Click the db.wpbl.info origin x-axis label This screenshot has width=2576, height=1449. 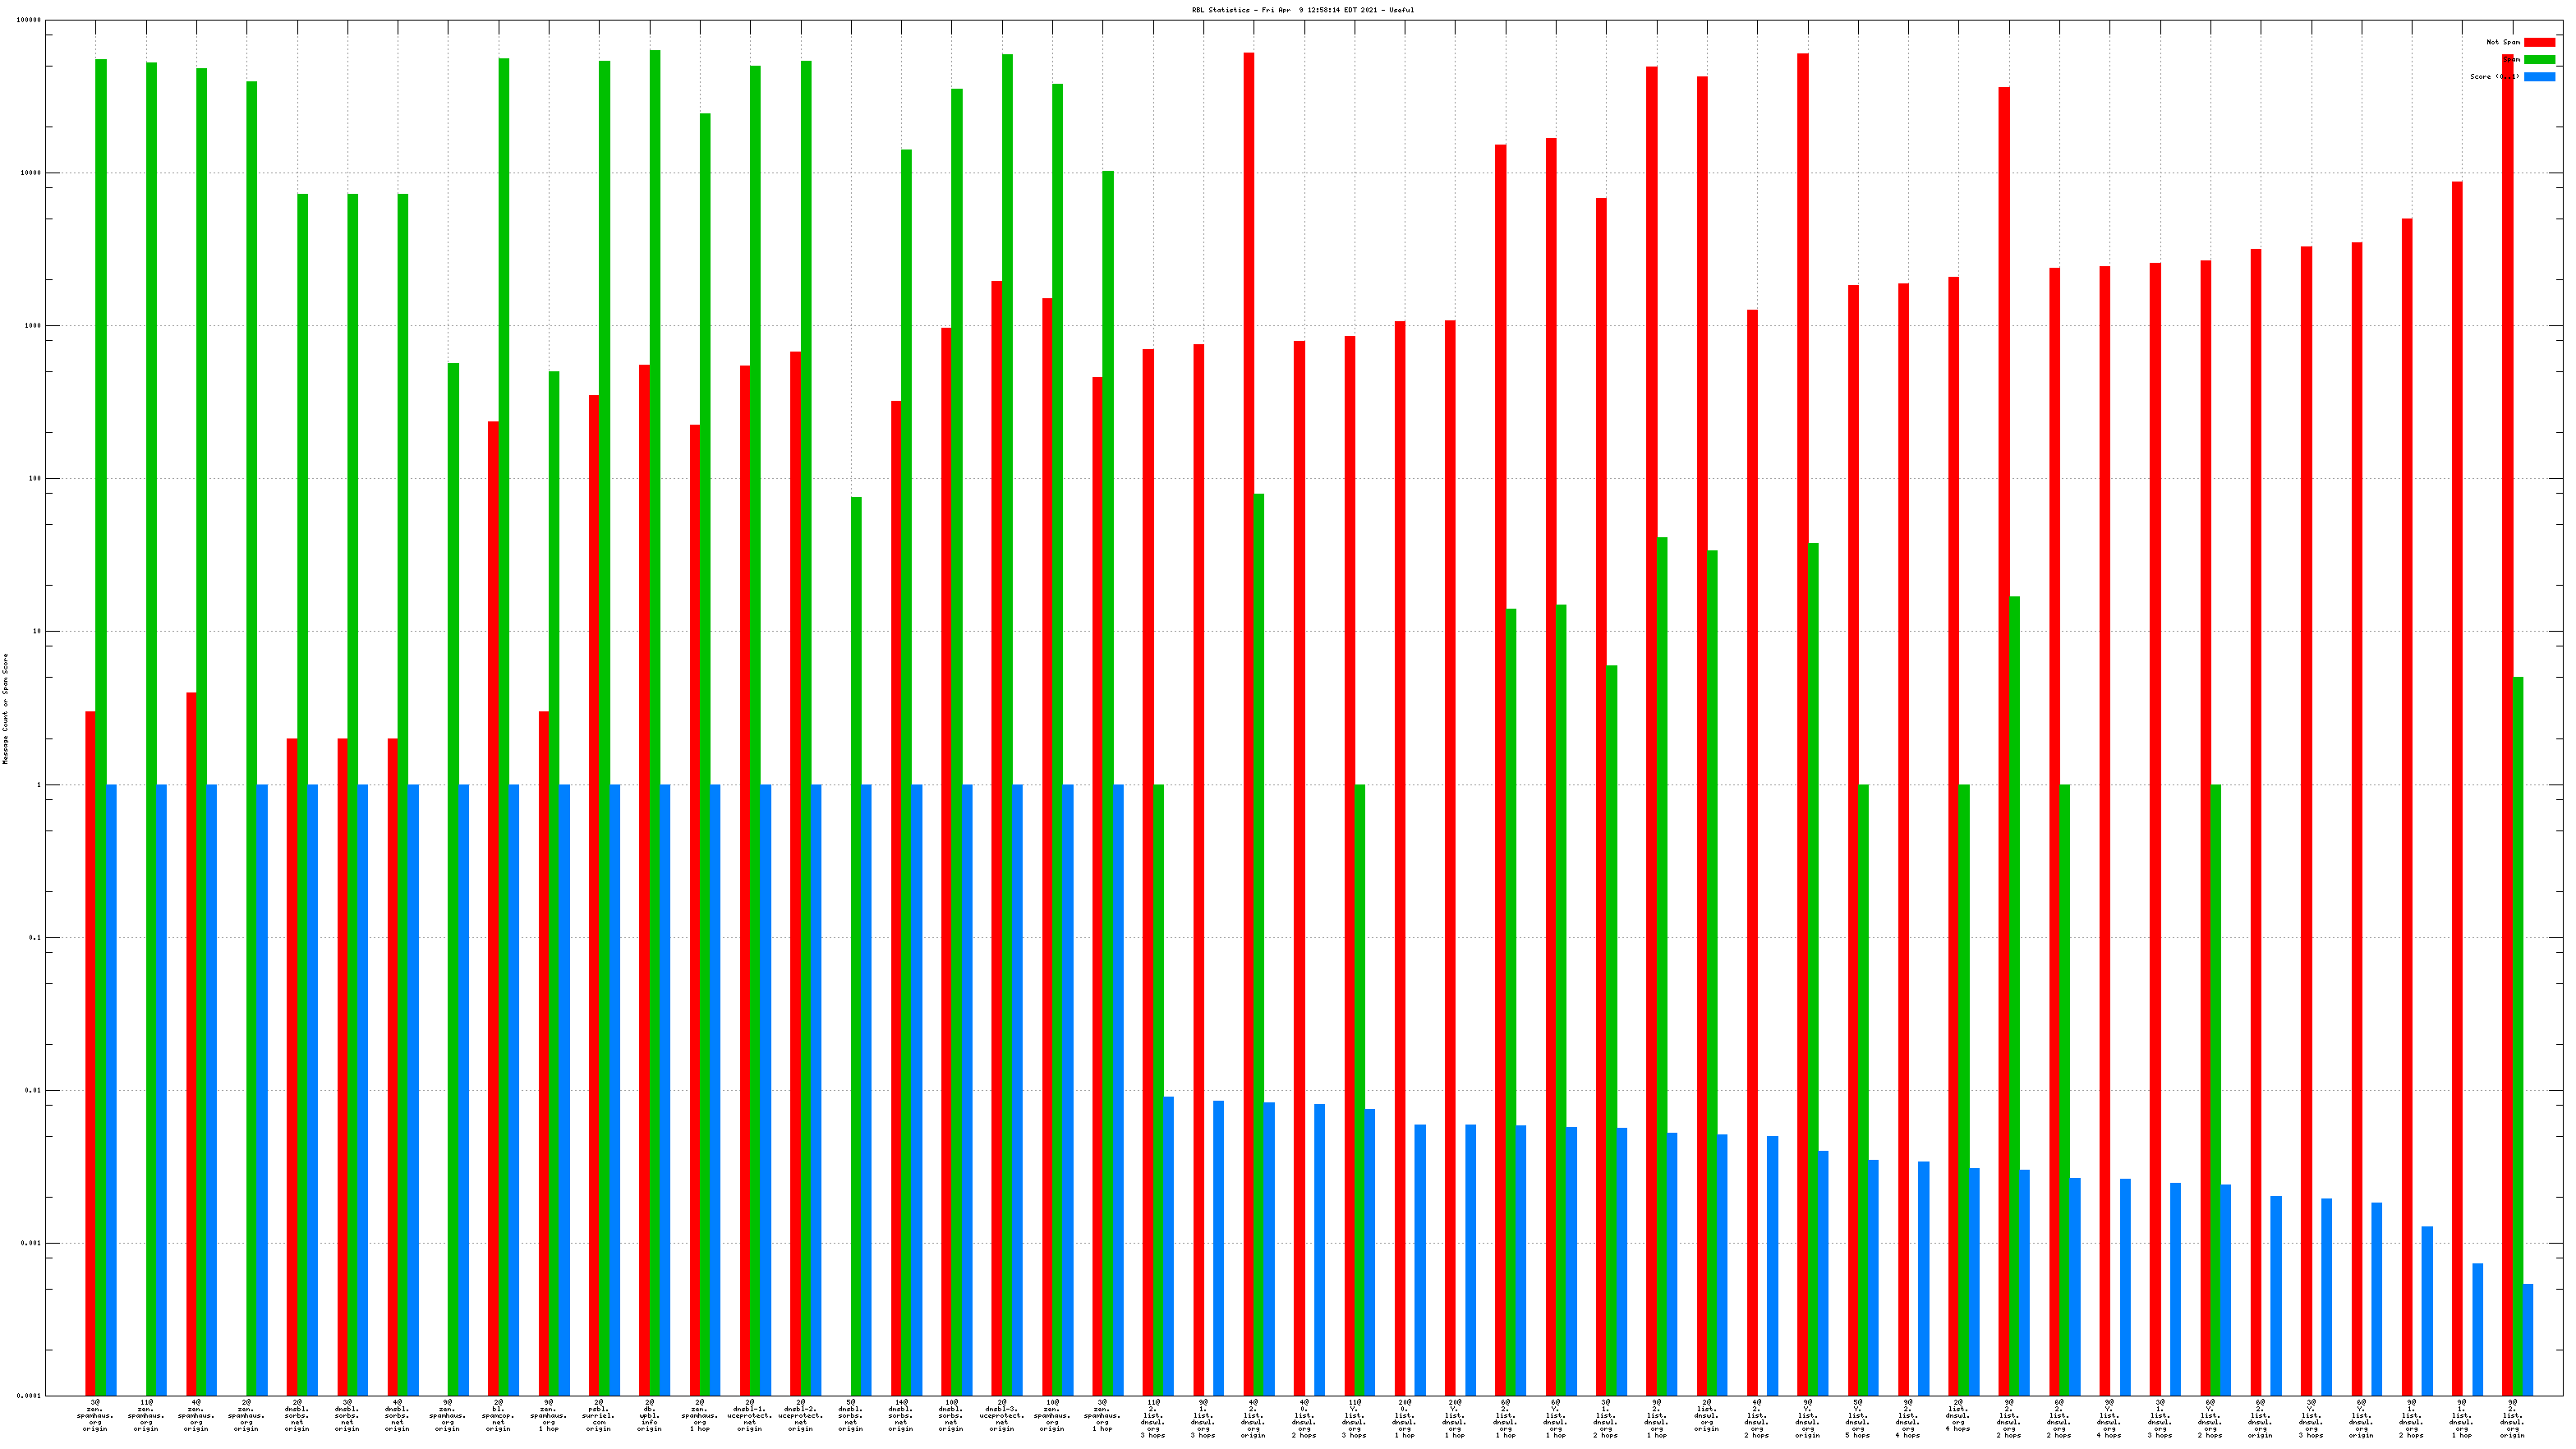(649, 1416)
